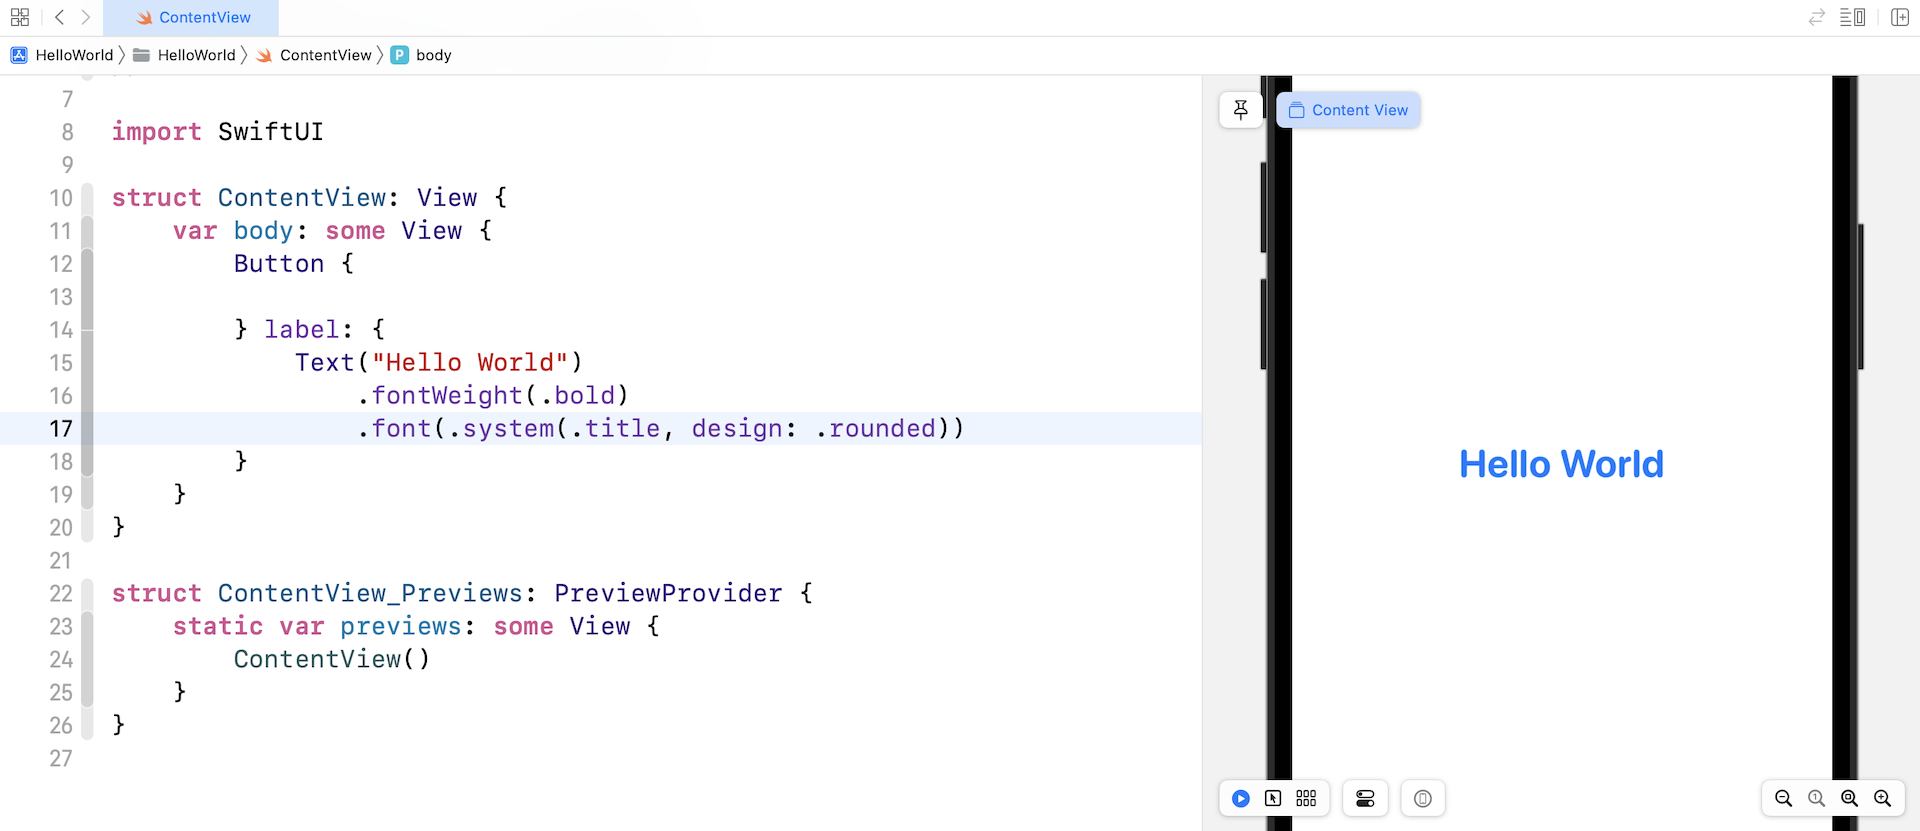Preview on a physical device

coord(1423,798)
